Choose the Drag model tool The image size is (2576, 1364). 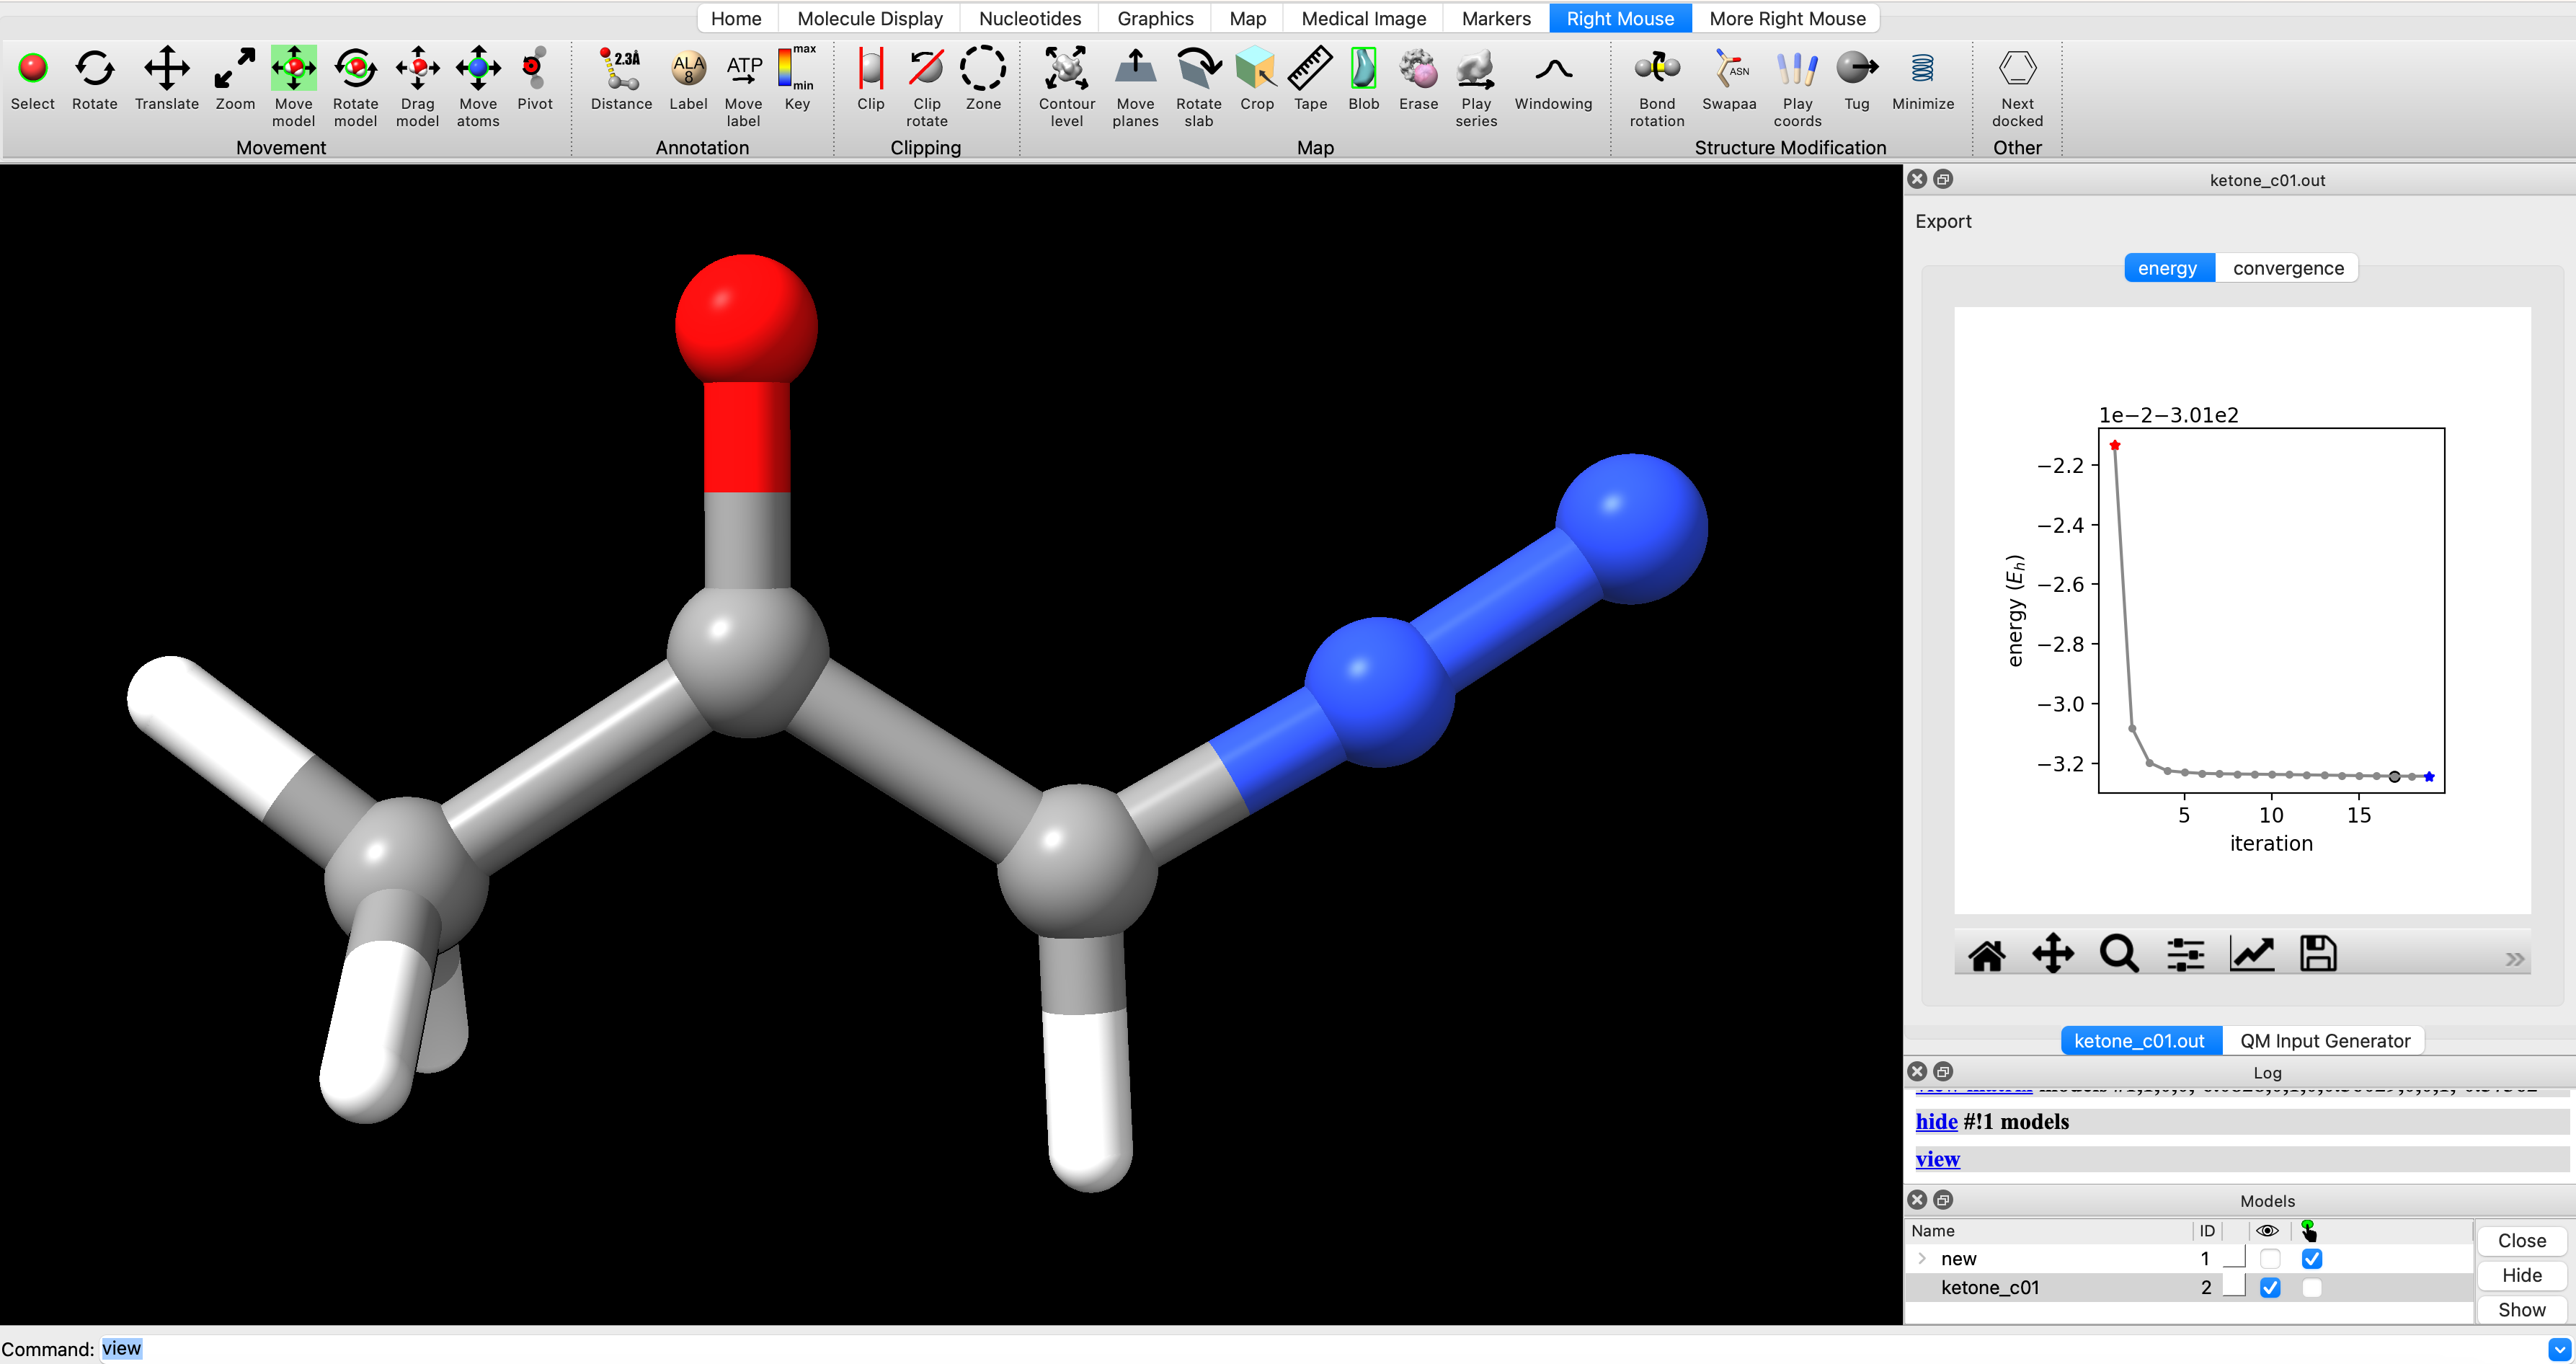click(x=418, y=68)
